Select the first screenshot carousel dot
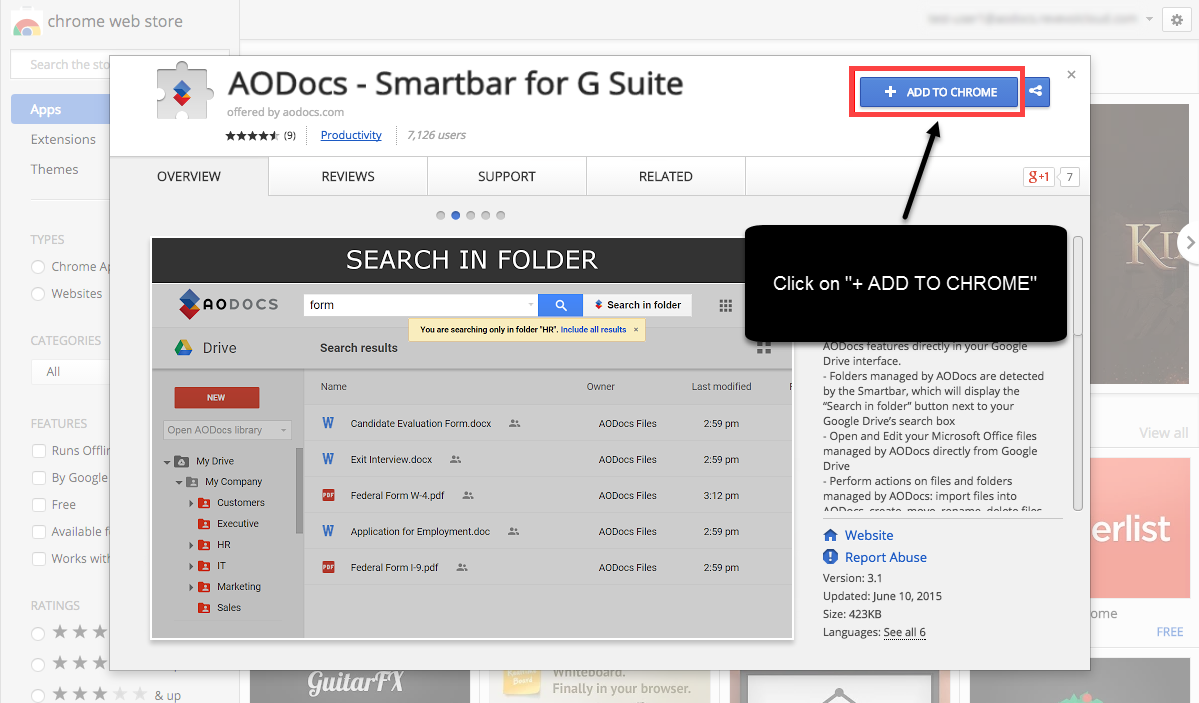Viewport: 1199px width, 703px height. click(x=440, y=216)
